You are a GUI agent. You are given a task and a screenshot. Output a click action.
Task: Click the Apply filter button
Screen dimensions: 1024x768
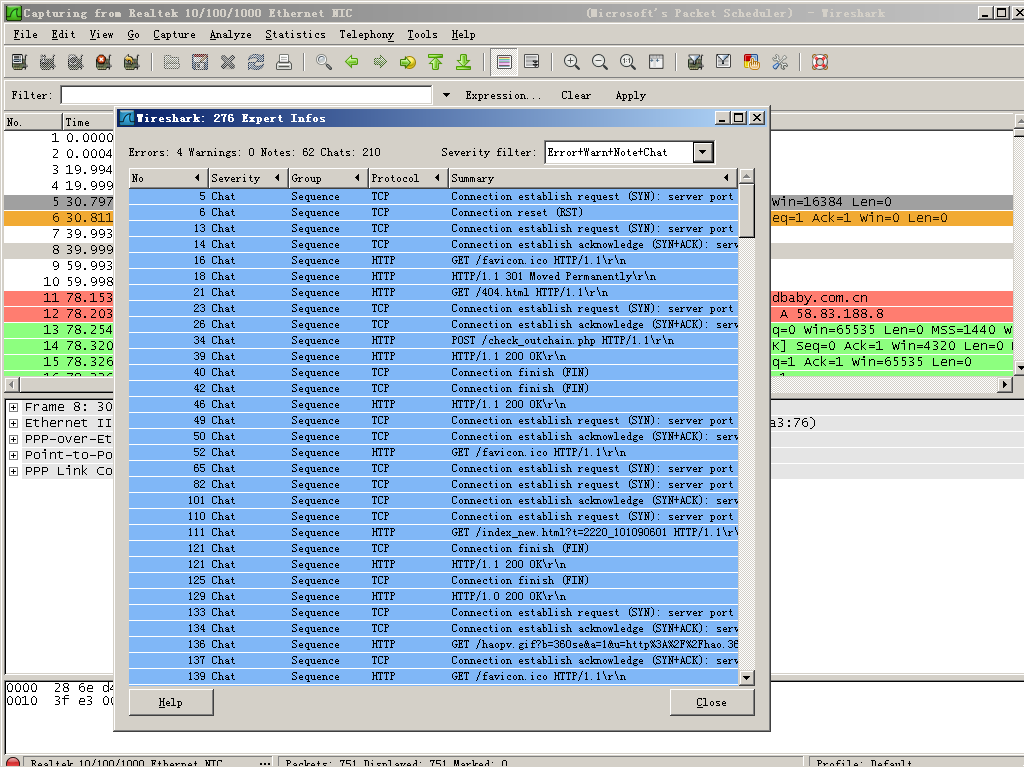631,95
